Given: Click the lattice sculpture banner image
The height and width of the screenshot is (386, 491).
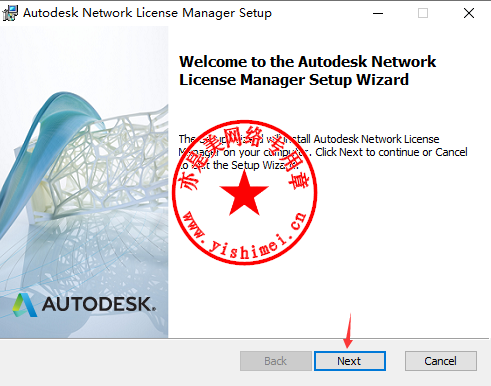Looking at the screenshot, I should point(84,182).
